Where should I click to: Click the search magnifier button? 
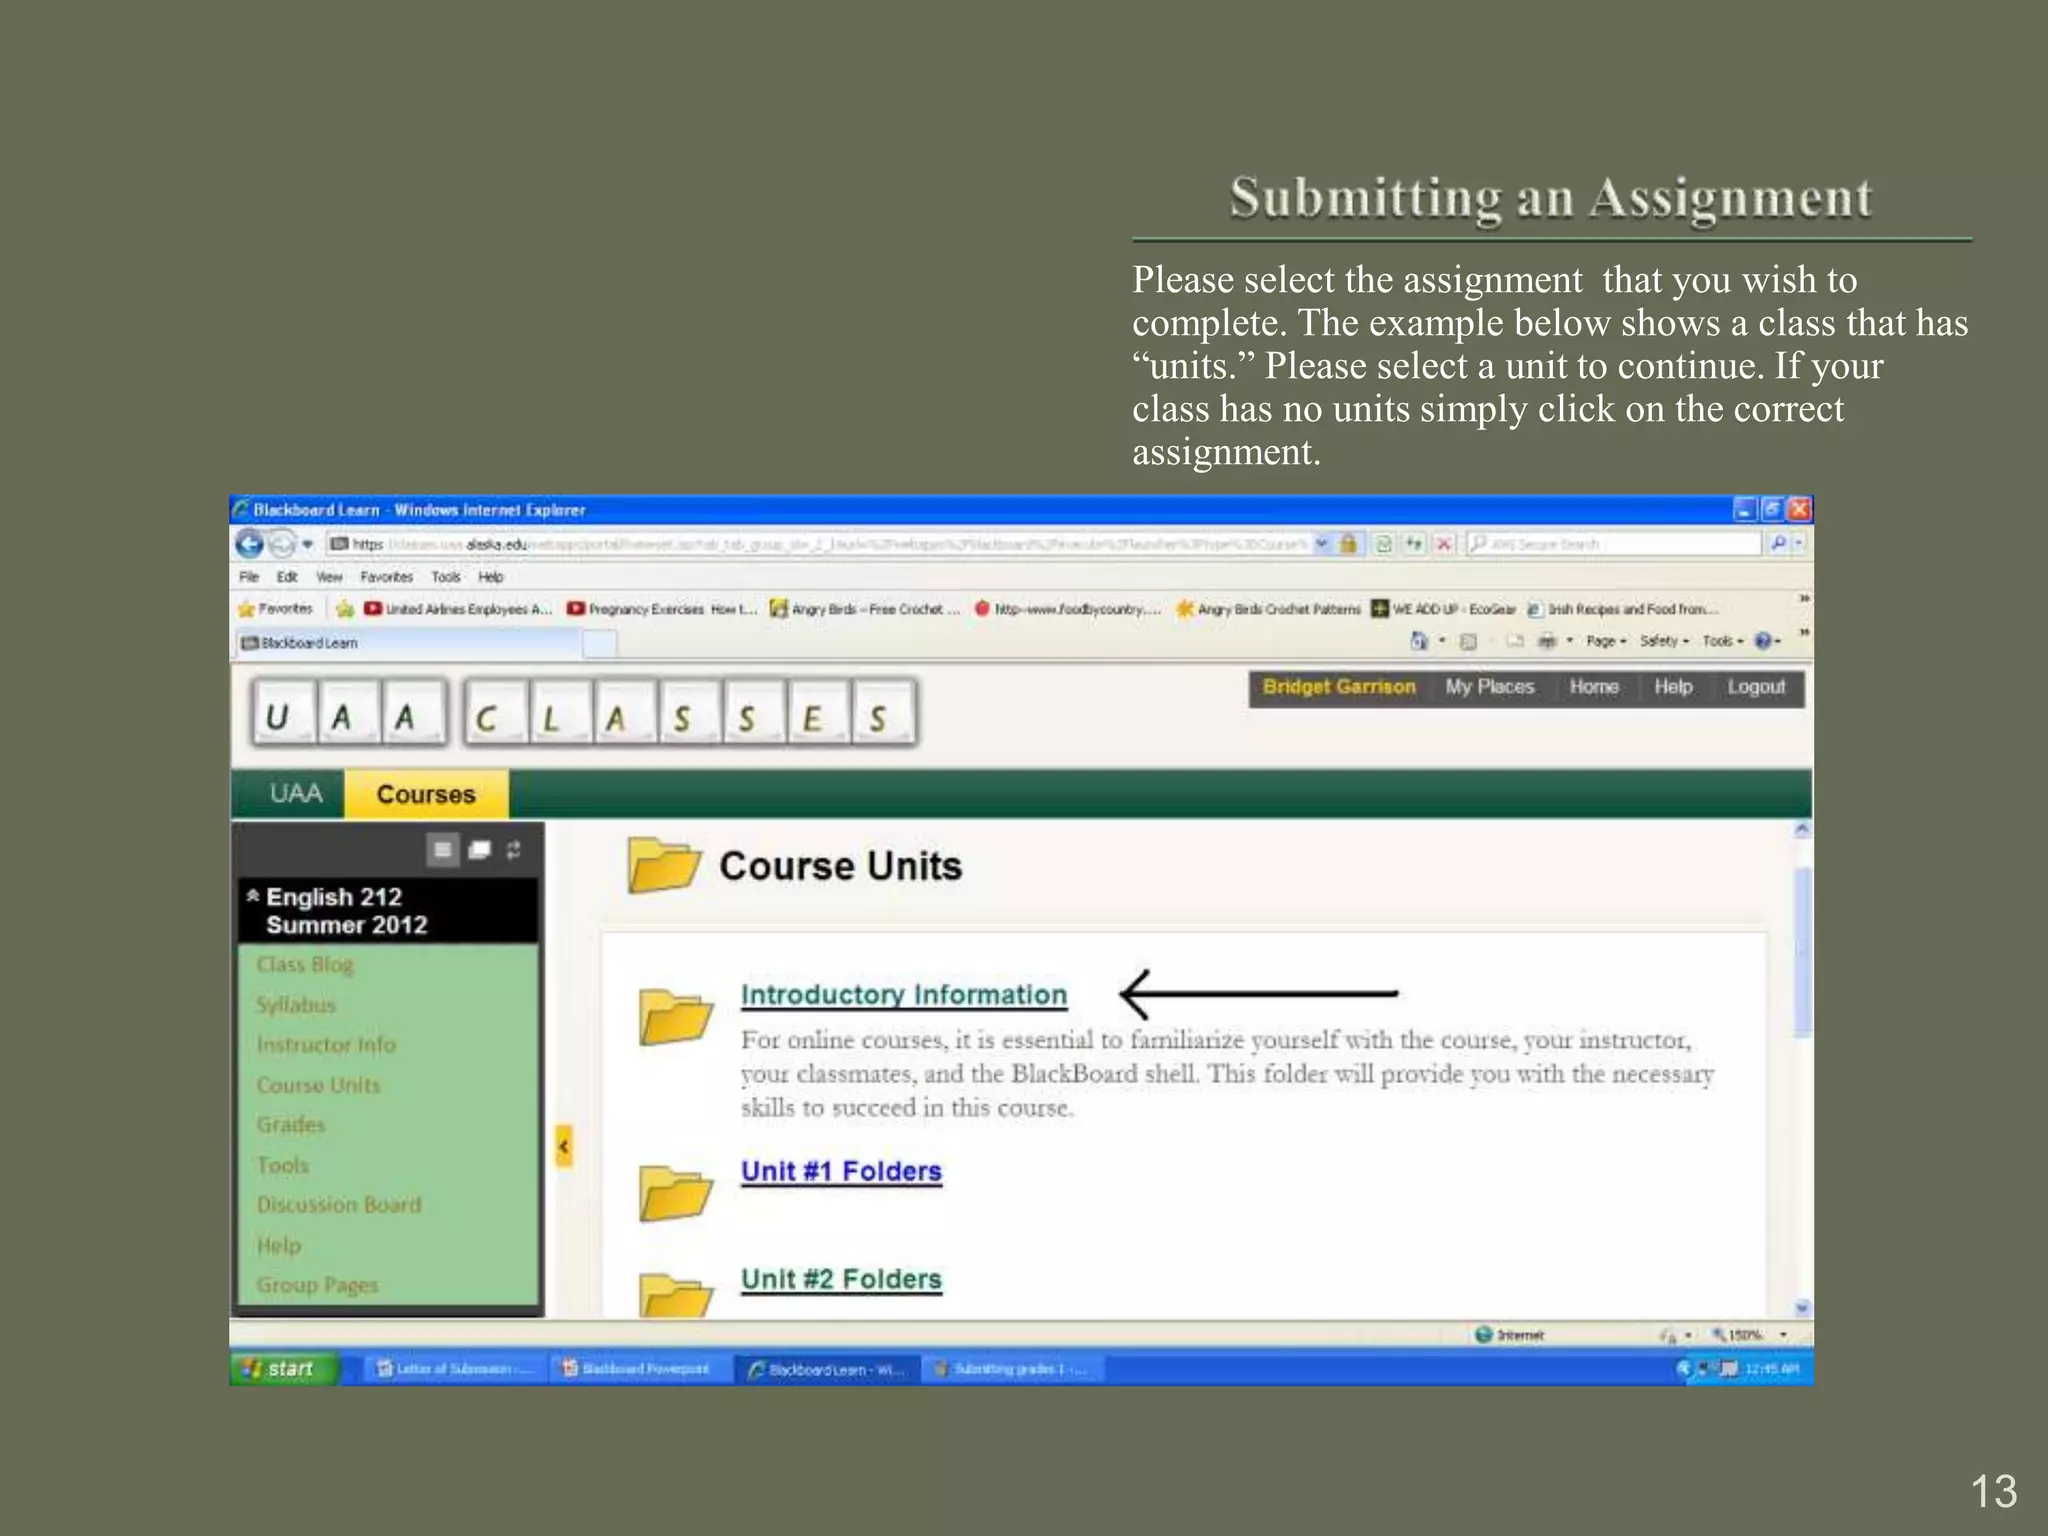click(1778, 543)
